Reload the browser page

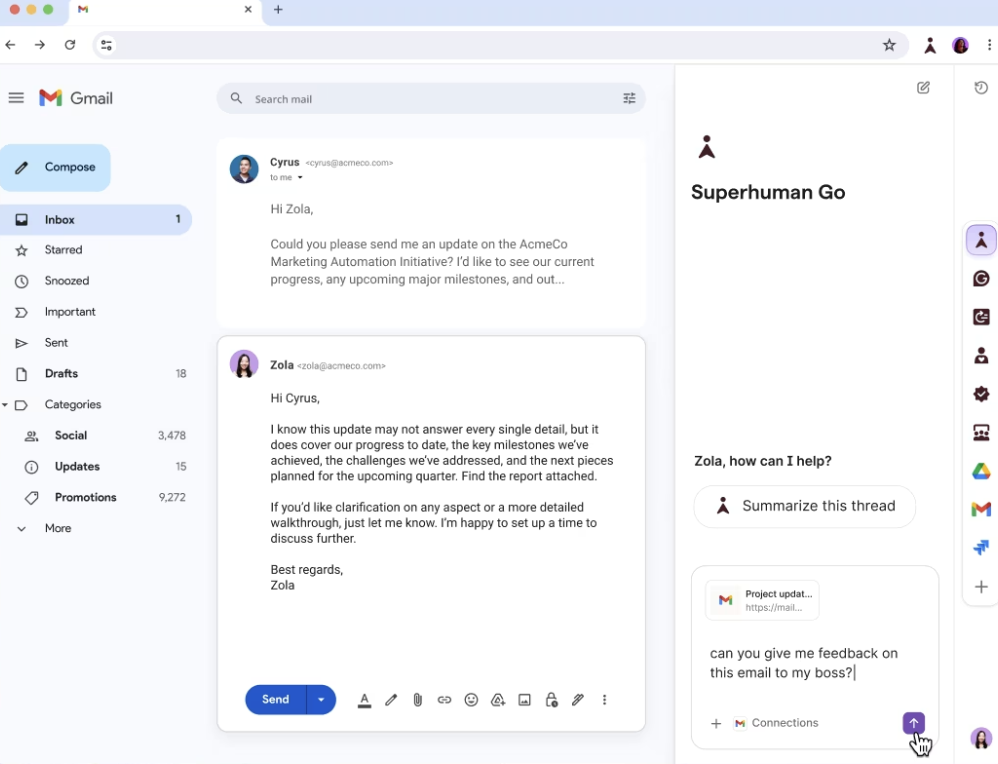(70, 45)
